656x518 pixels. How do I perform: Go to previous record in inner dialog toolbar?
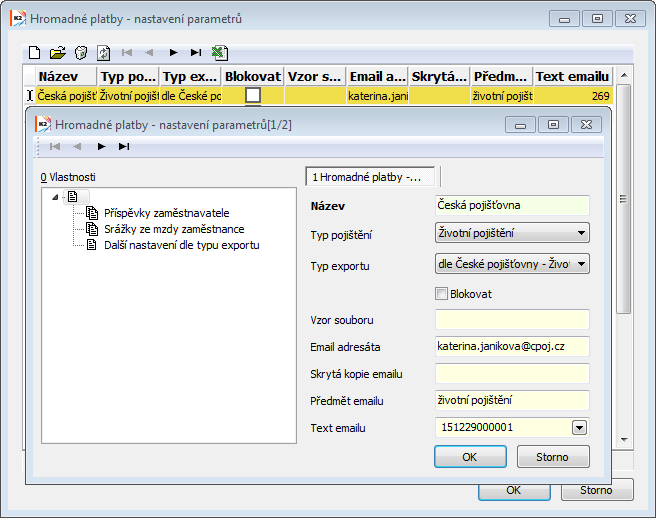click(x=77, y=146)
